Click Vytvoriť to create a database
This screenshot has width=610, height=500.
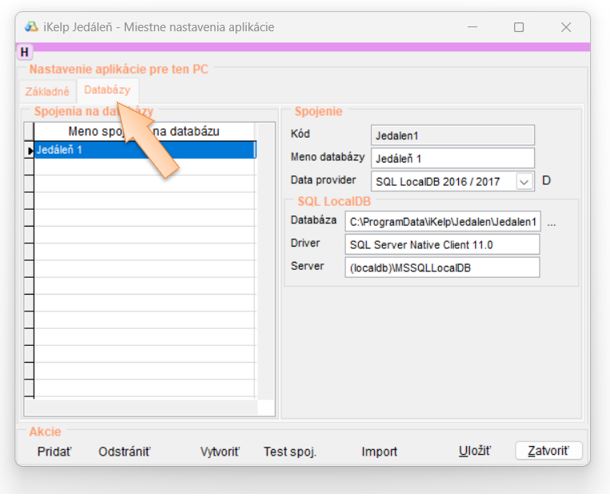coord(220,452)
